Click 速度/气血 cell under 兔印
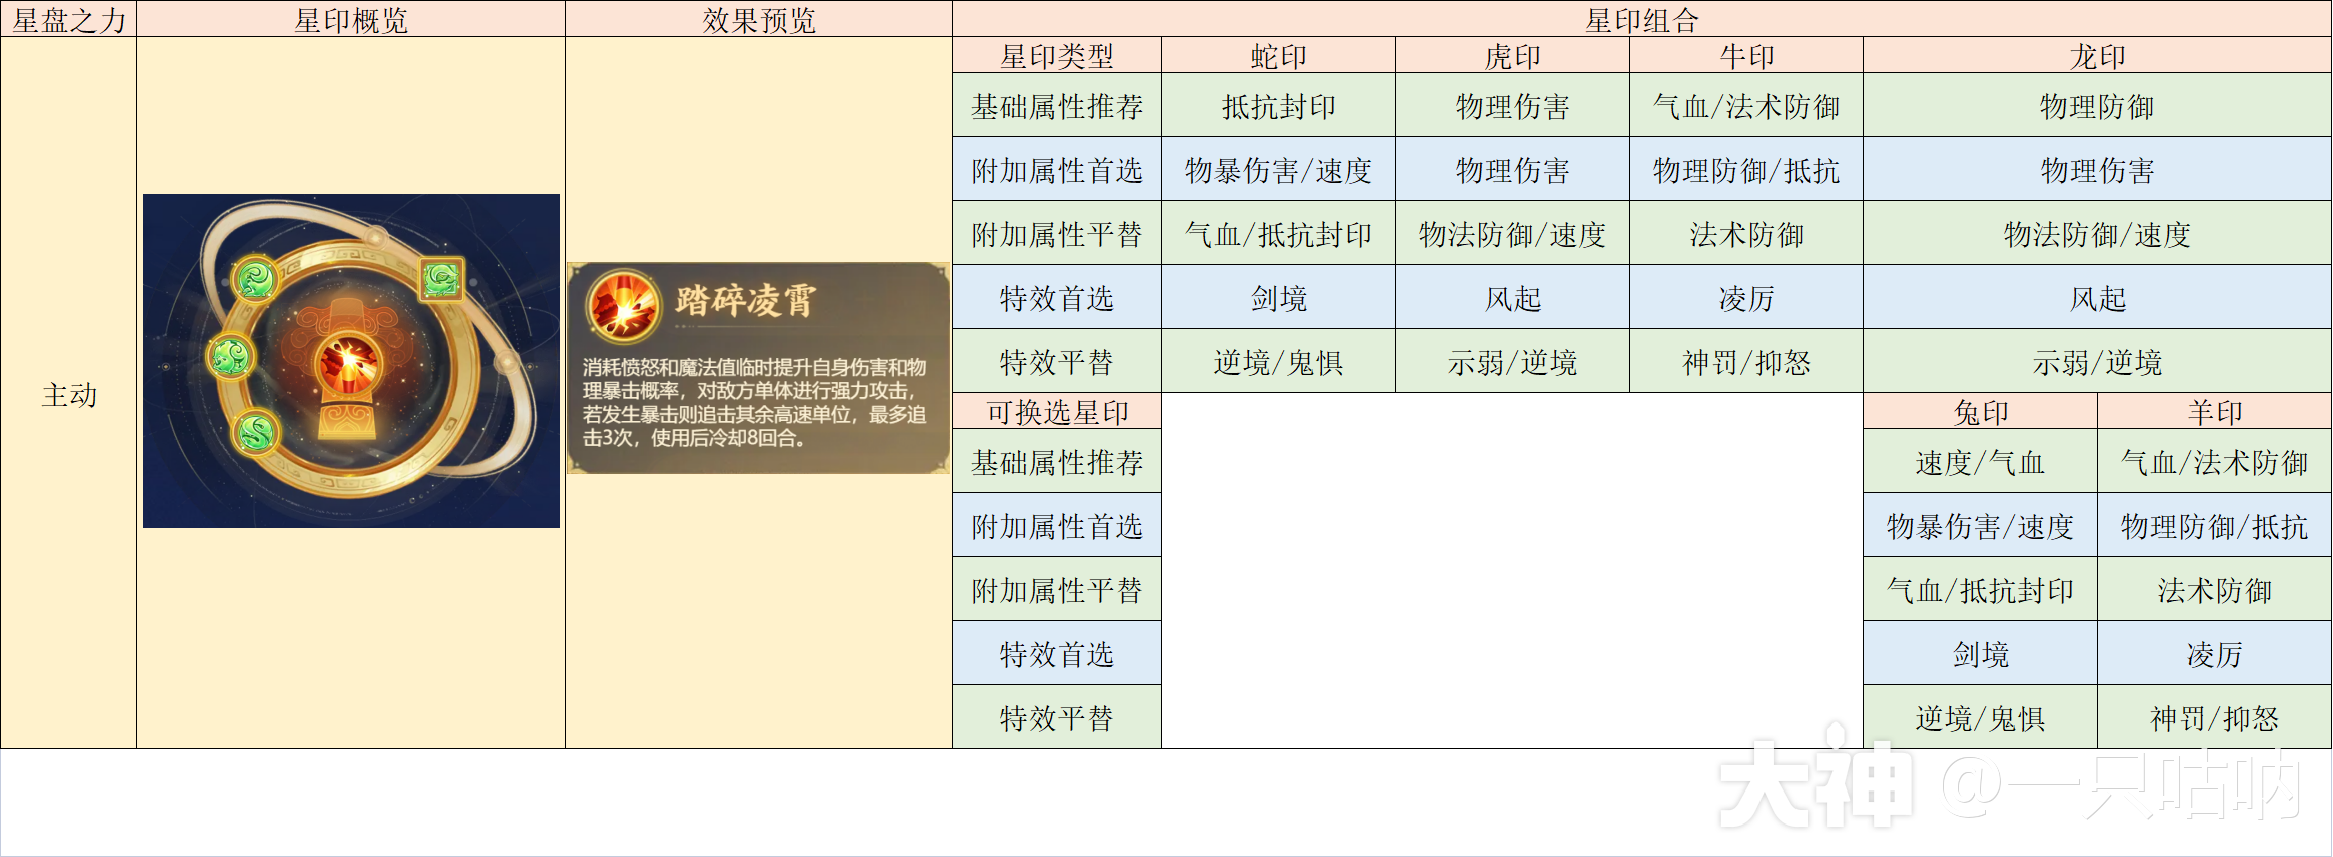This screenshot has width=2333, height=857. pos(1981,462)
